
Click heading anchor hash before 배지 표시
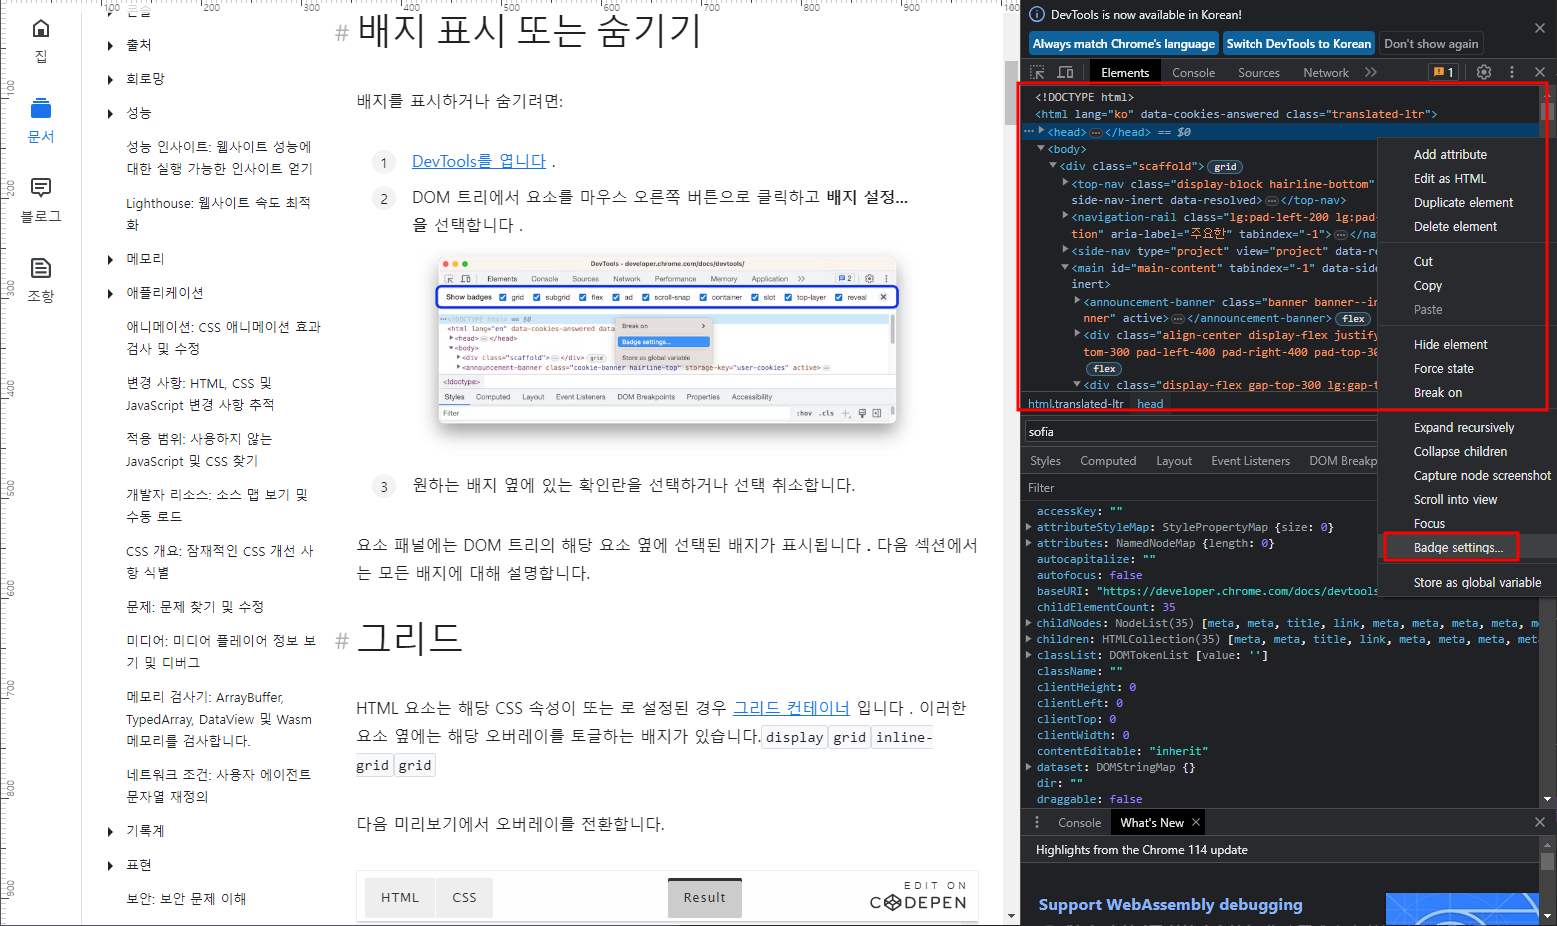342,33
